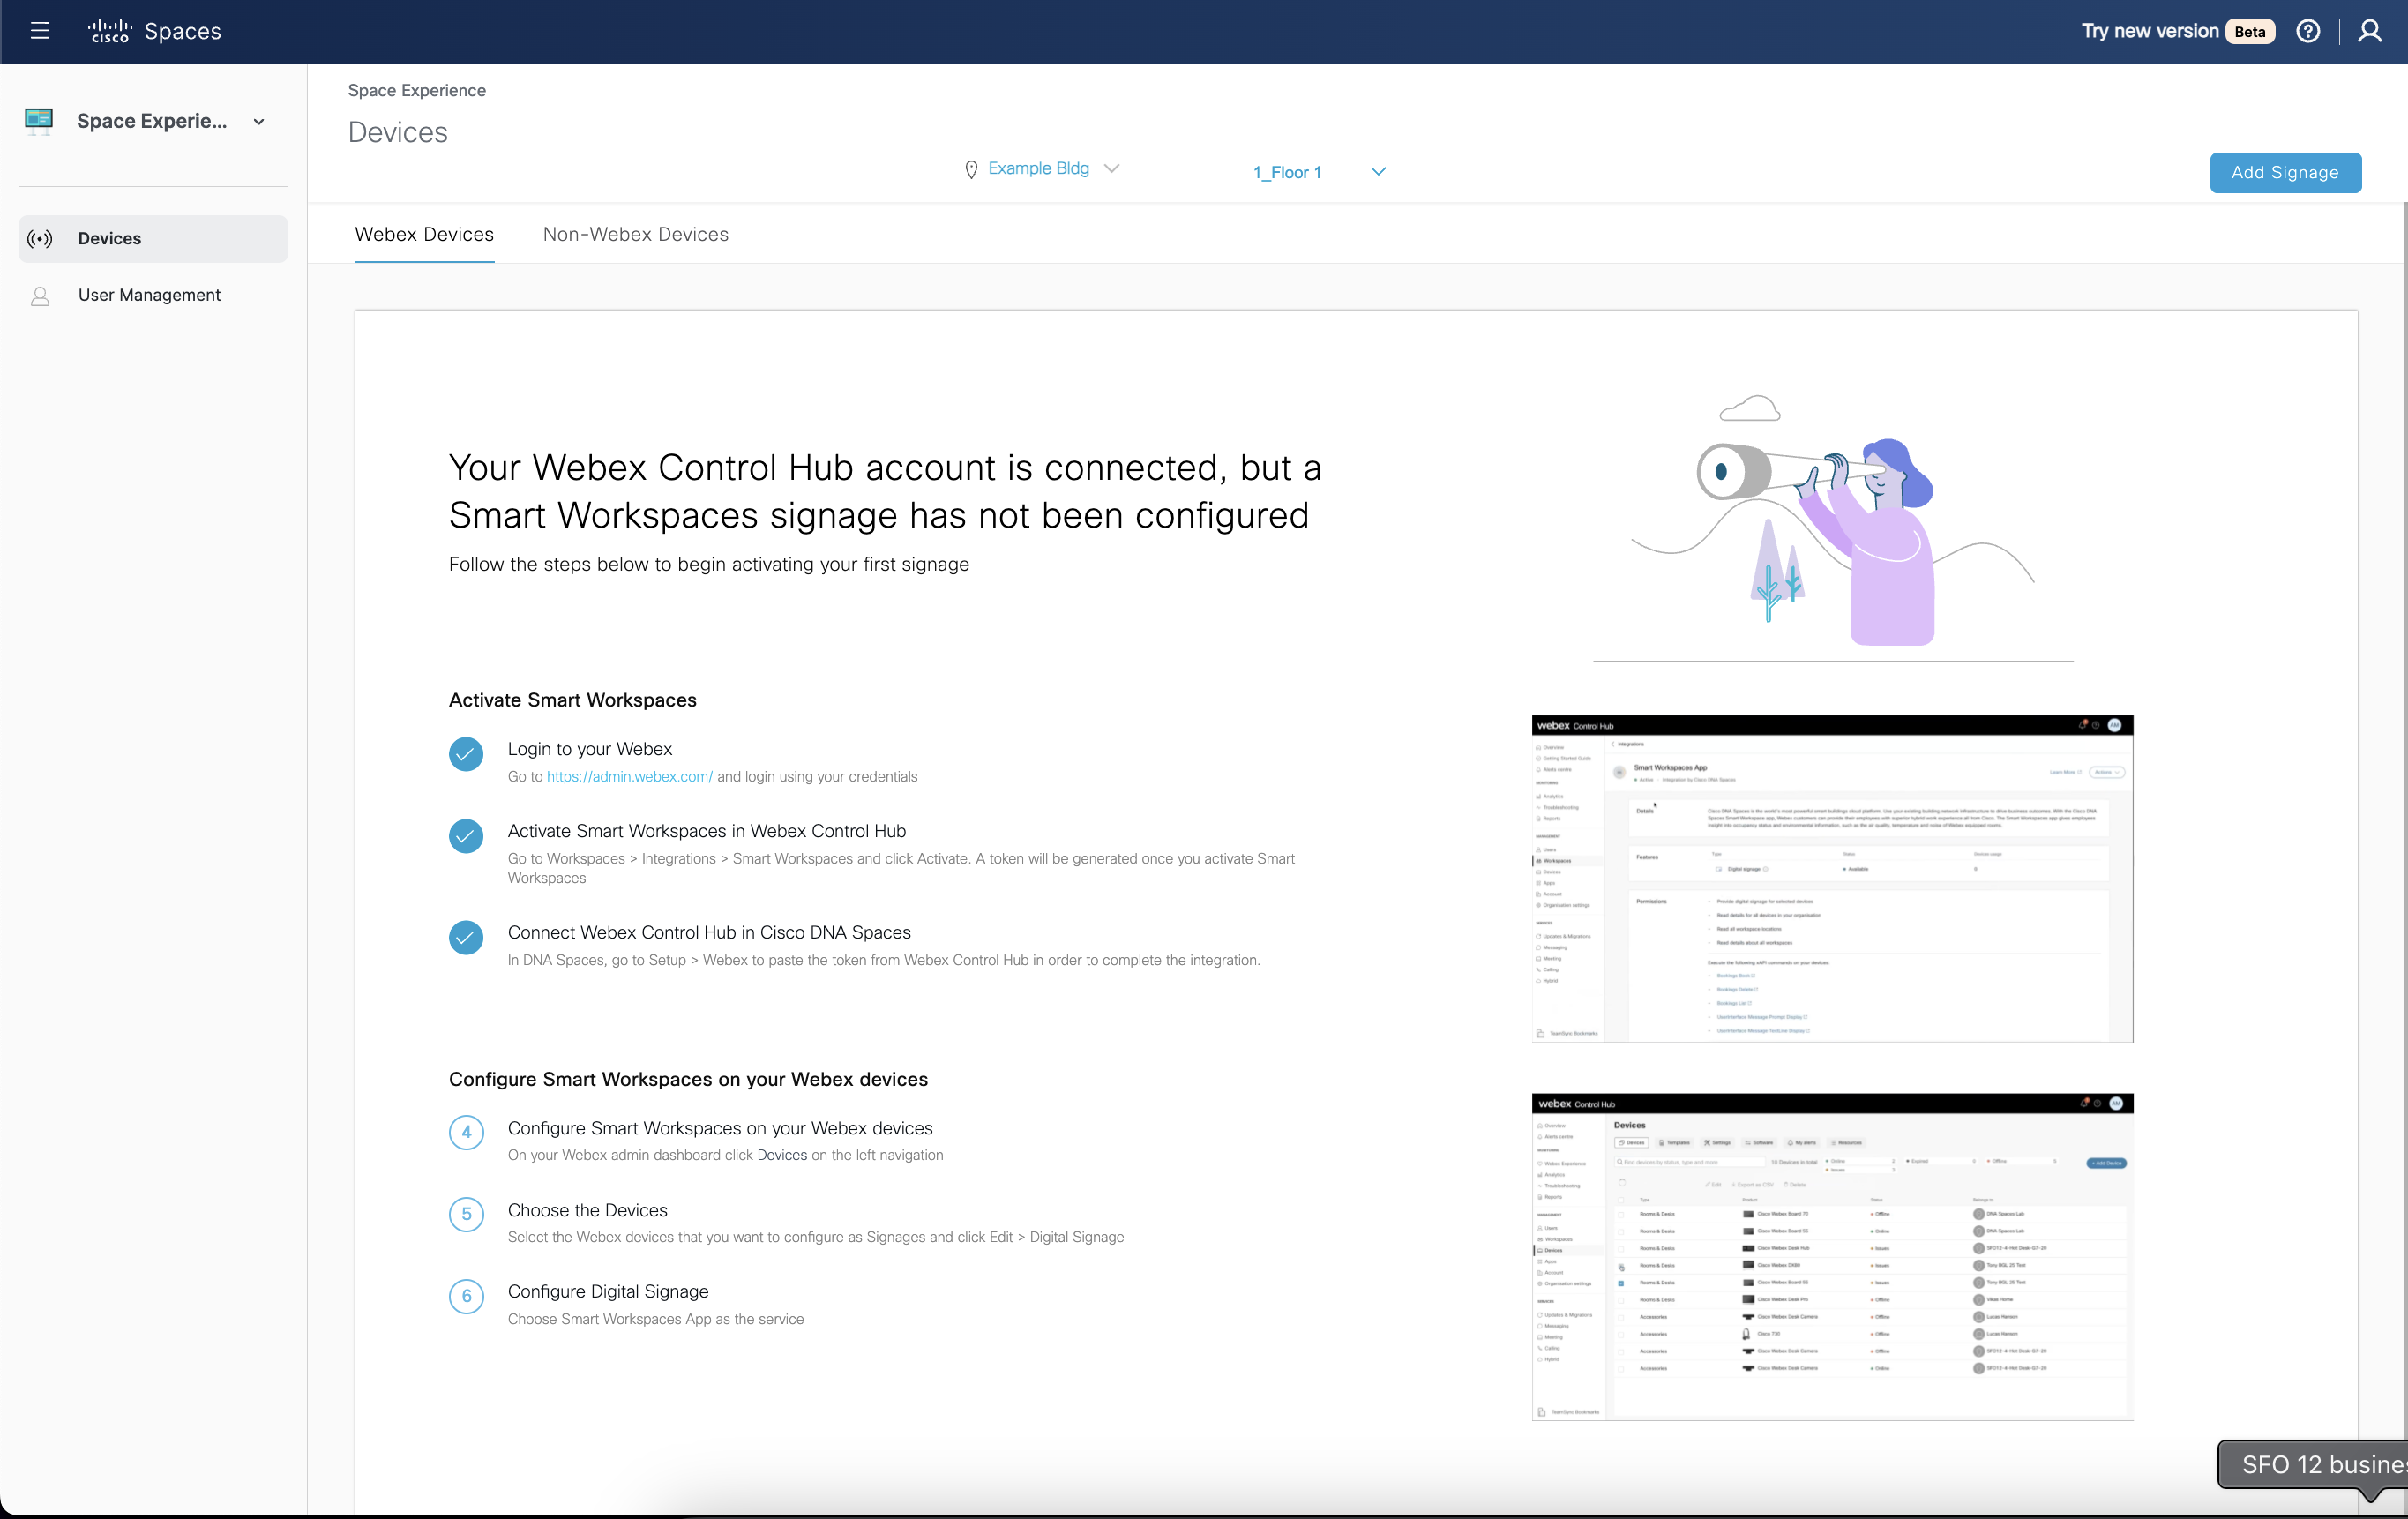The image size is (2408, 1519).
Task: Open the help question mark icon
Action: (x=2308, y=31)
